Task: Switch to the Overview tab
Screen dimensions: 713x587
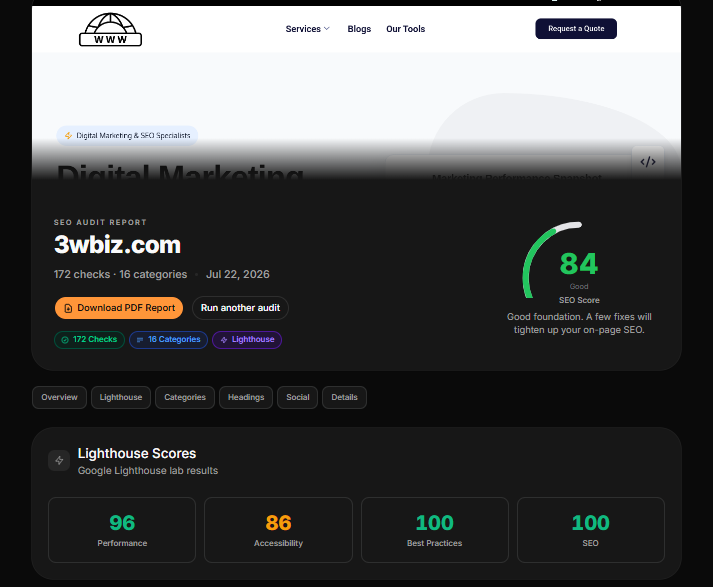Action: 59,397
